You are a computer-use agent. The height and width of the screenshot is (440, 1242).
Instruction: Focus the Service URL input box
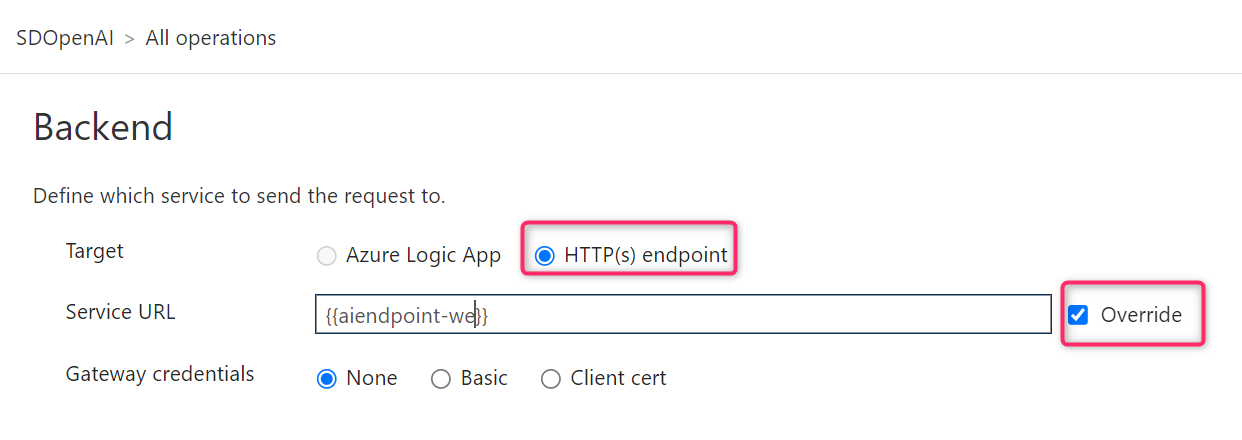[683, 315]
